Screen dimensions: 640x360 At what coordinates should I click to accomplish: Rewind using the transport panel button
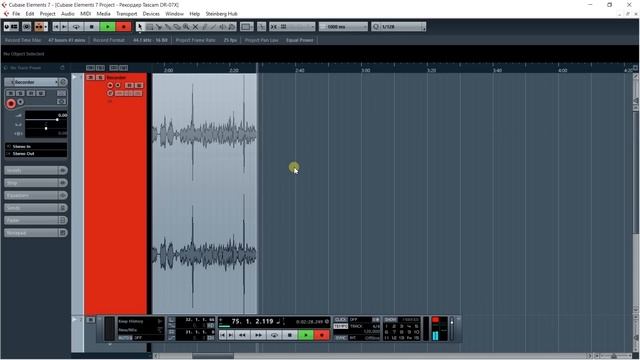point(242,335)
